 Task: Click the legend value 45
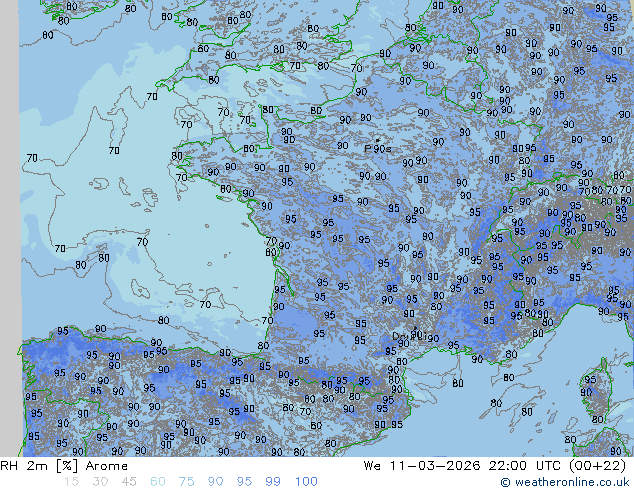point(129,482)
